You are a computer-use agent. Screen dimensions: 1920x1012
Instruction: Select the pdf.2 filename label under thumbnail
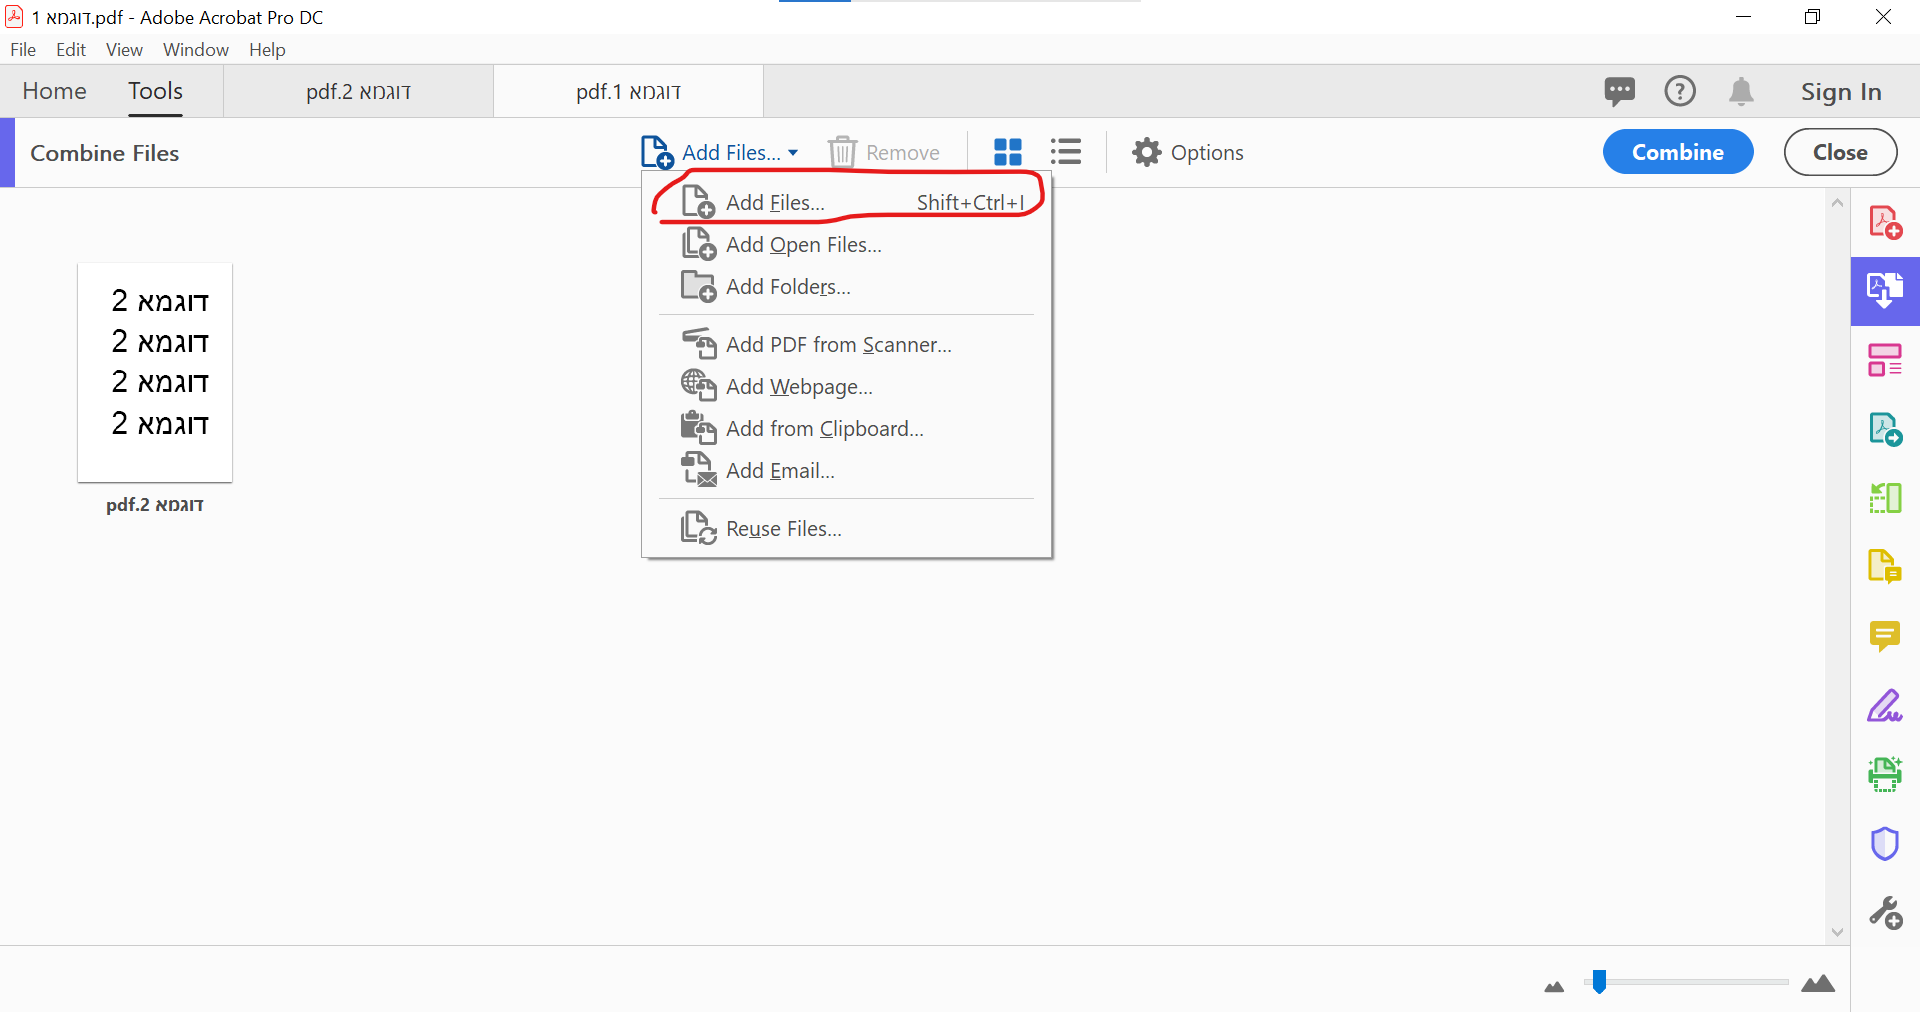pyautogui.click(x=155, y=505)
